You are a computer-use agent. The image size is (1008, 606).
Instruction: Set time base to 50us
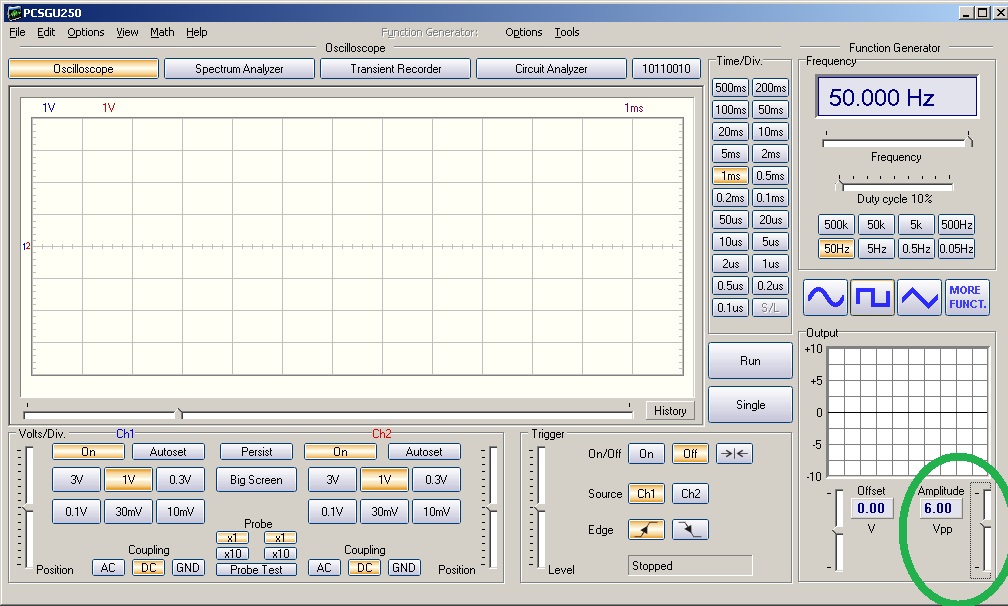pos(730,220)
